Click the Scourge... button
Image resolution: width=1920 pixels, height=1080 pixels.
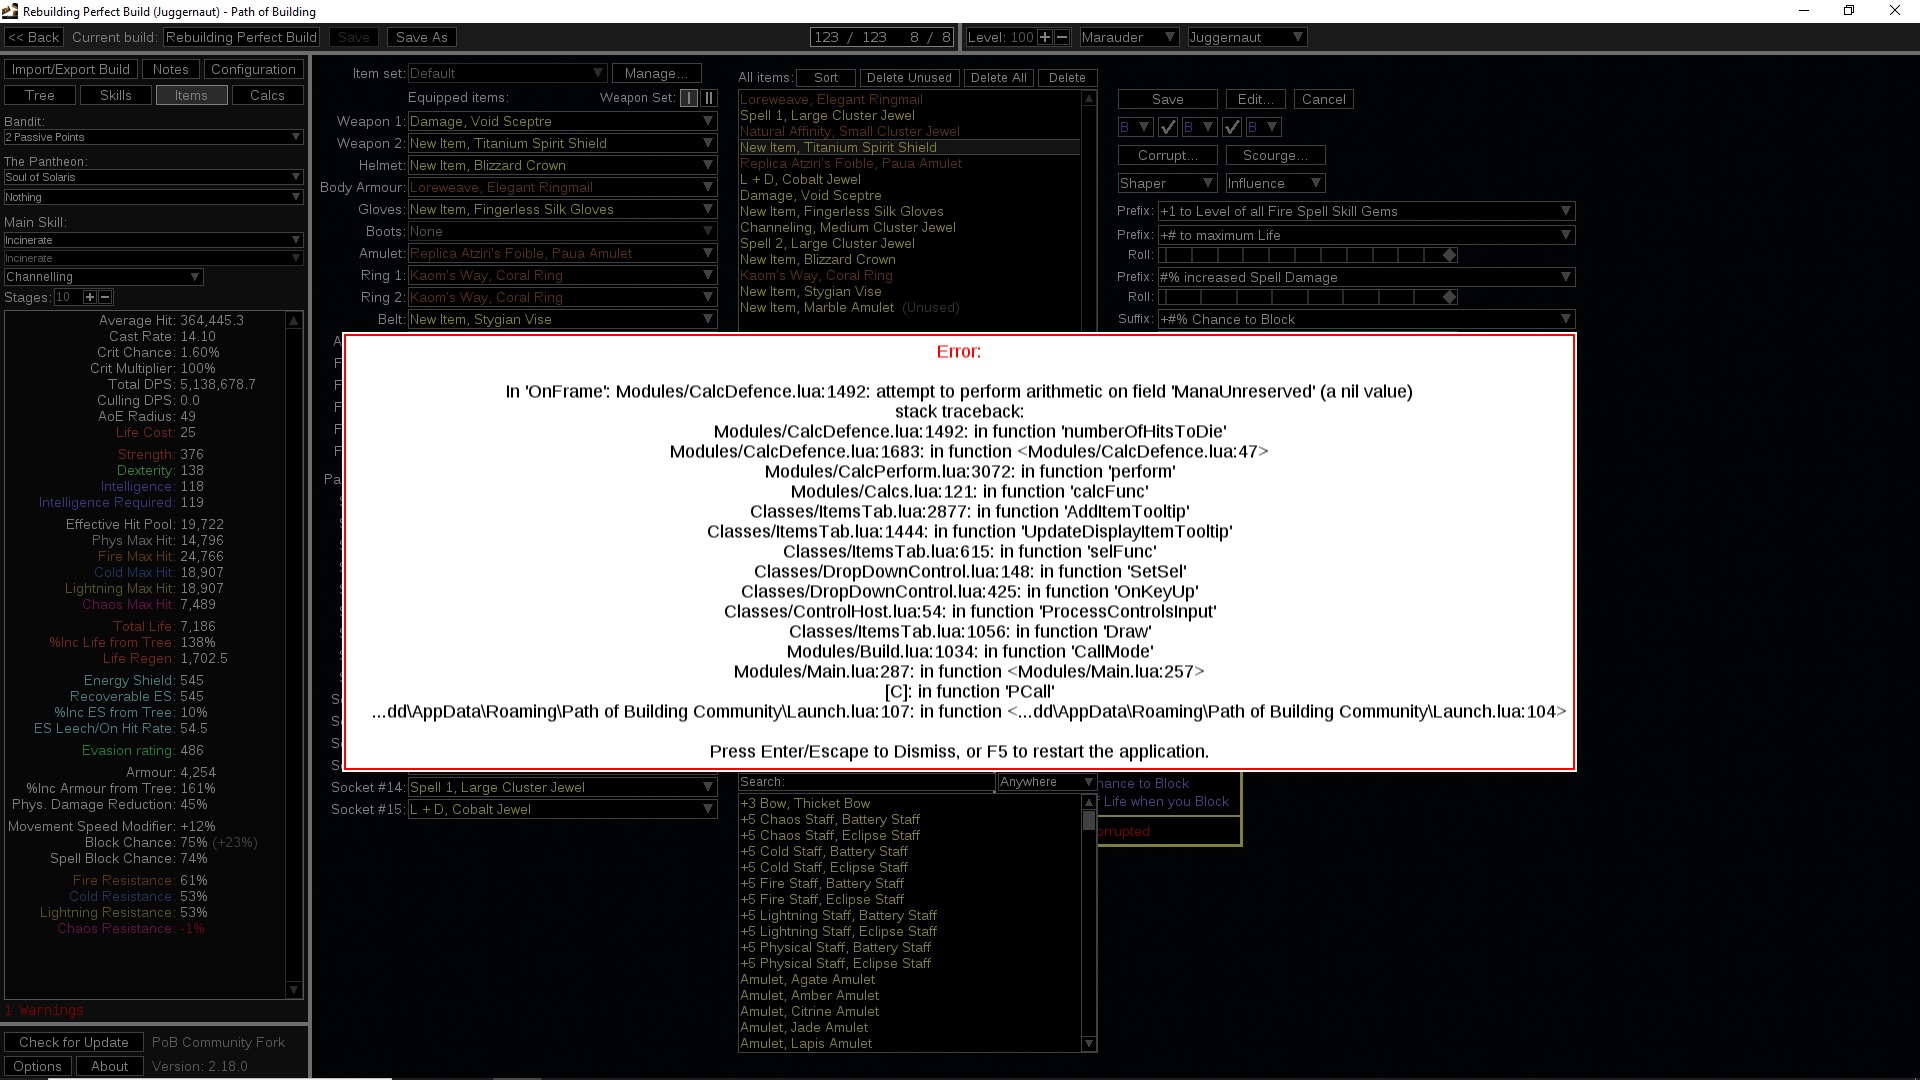[1274, 155]
